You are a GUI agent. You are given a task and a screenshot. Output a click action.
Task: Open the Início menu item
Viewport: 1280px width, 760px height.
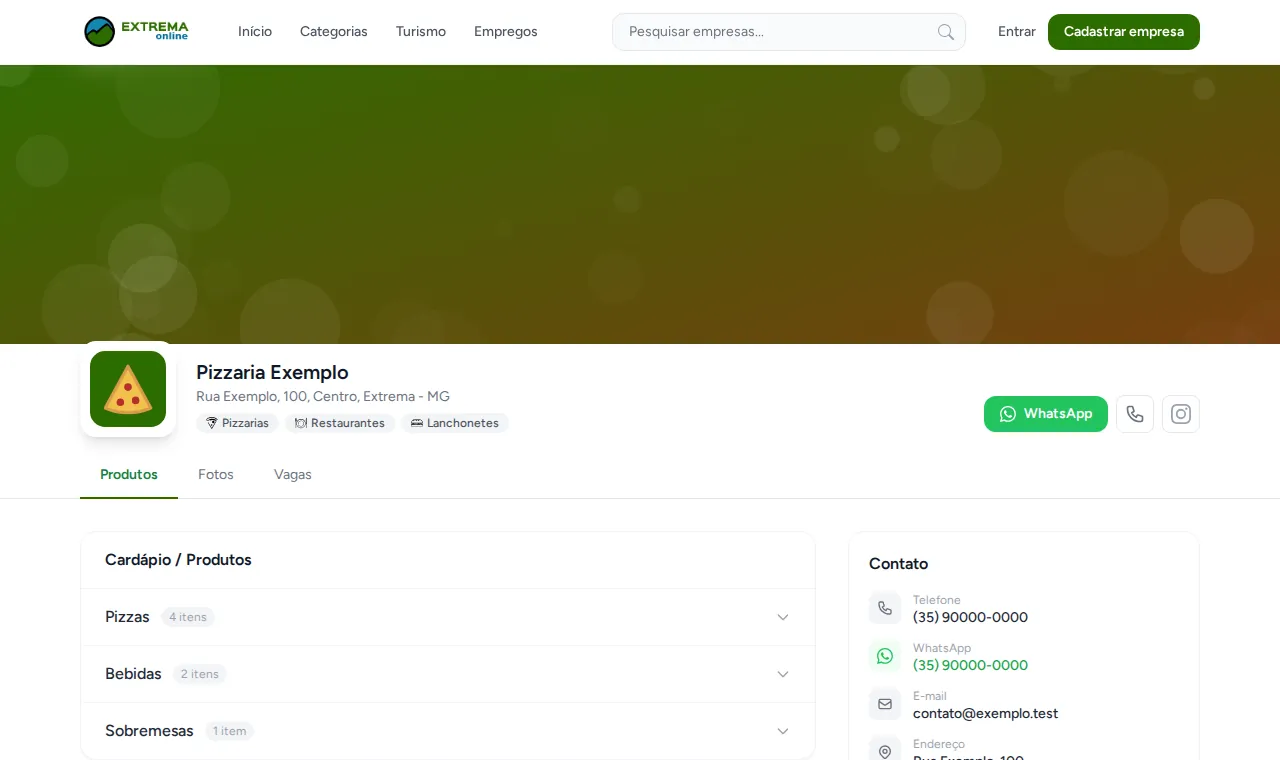[x=255, y=32]
